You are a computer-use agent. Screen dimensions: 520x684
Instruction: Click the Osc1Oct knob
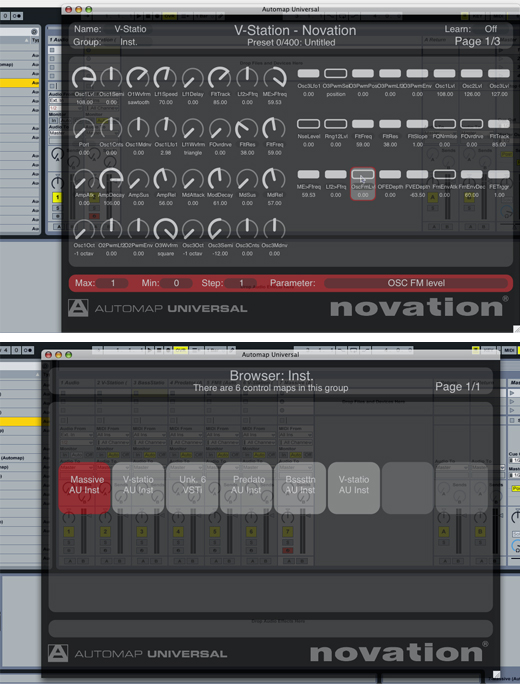pyautogui.click(x=84, y=229)
